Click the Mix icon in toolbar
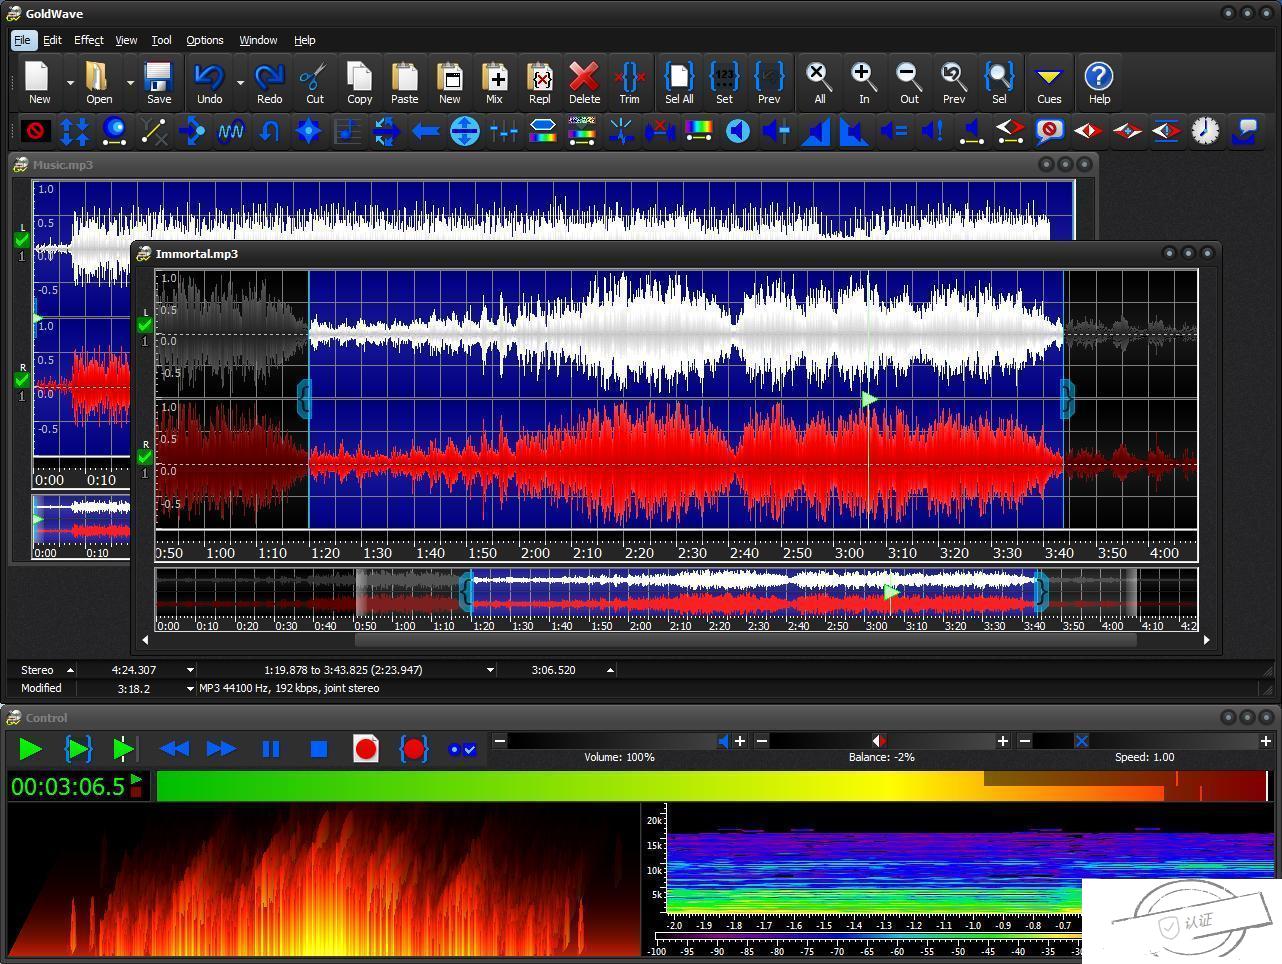1282x964 pixels. pos(494,82)
